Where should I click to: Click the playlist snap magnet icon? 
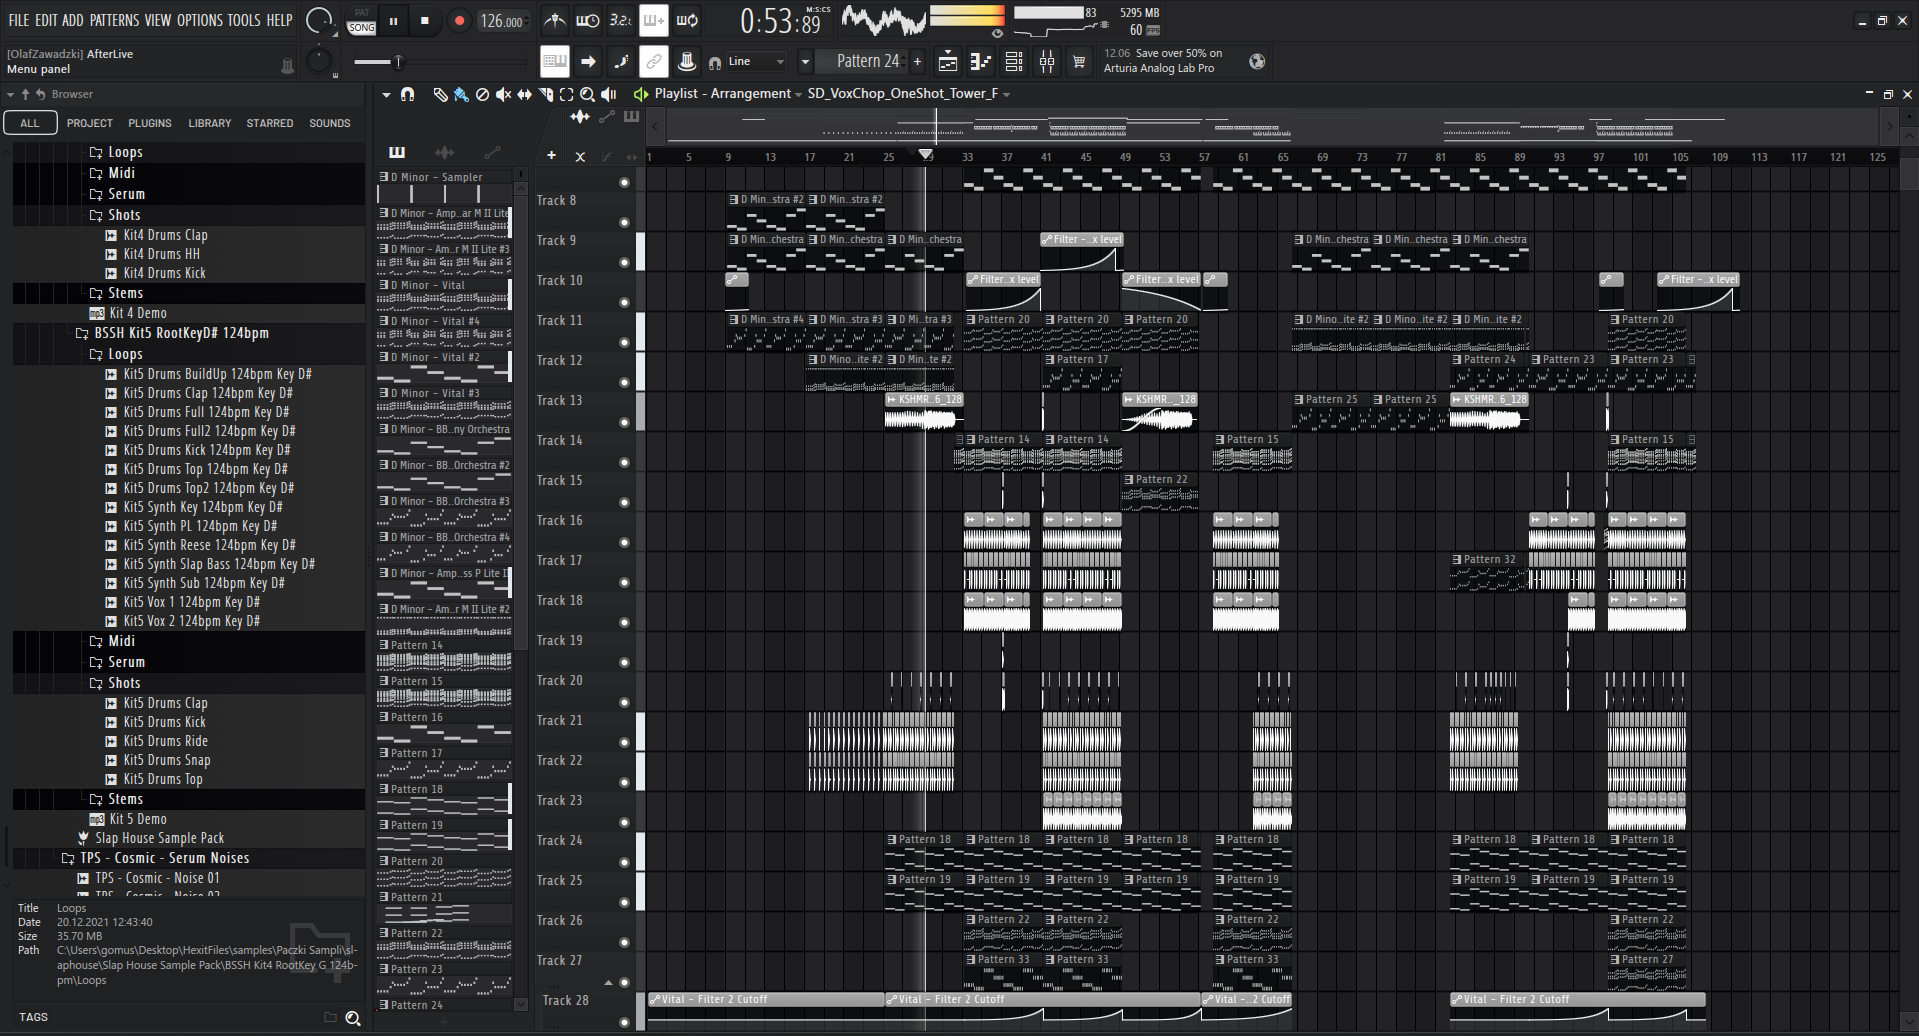(x=407, y=94)
